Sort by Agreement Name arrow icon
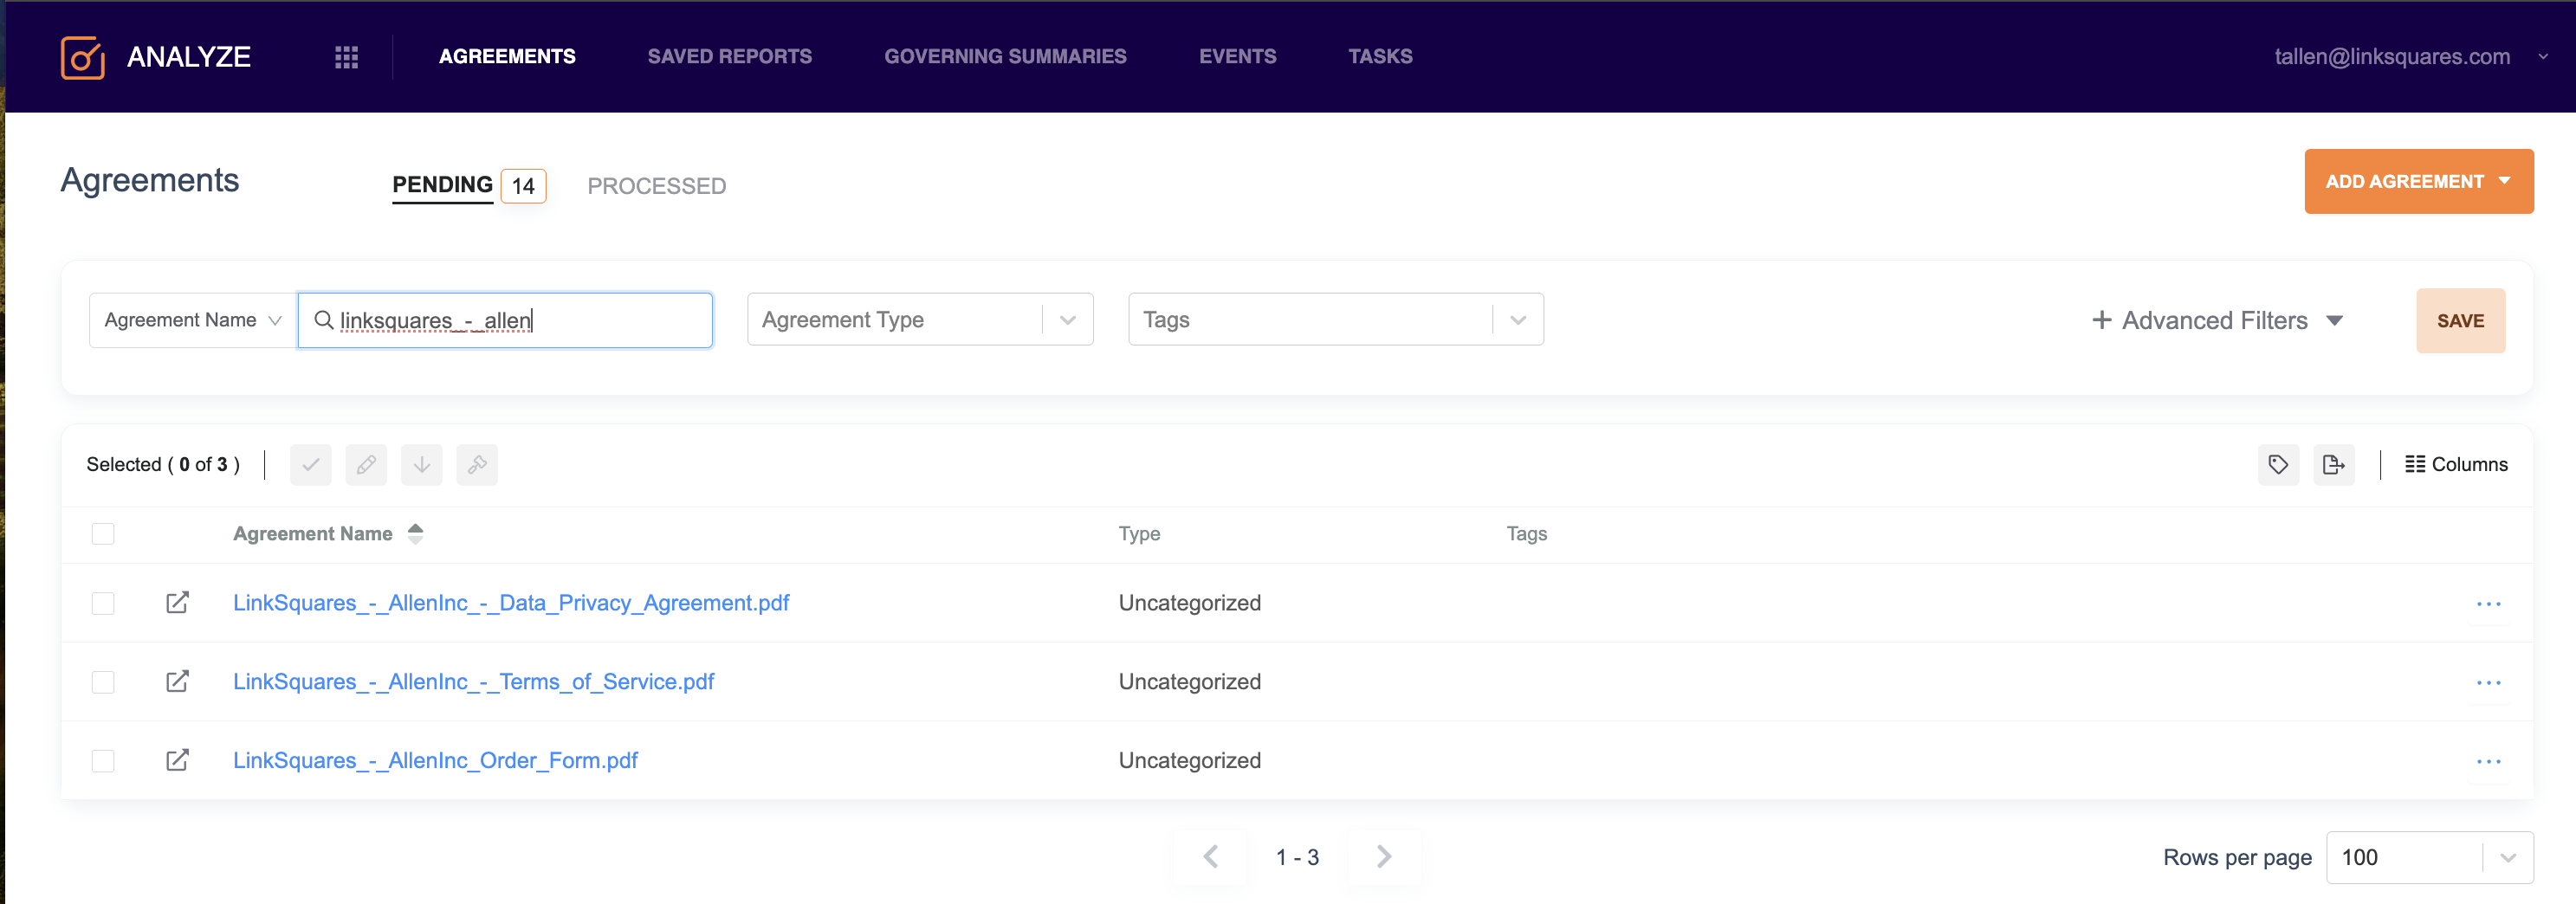 click(x=416, y=534)
